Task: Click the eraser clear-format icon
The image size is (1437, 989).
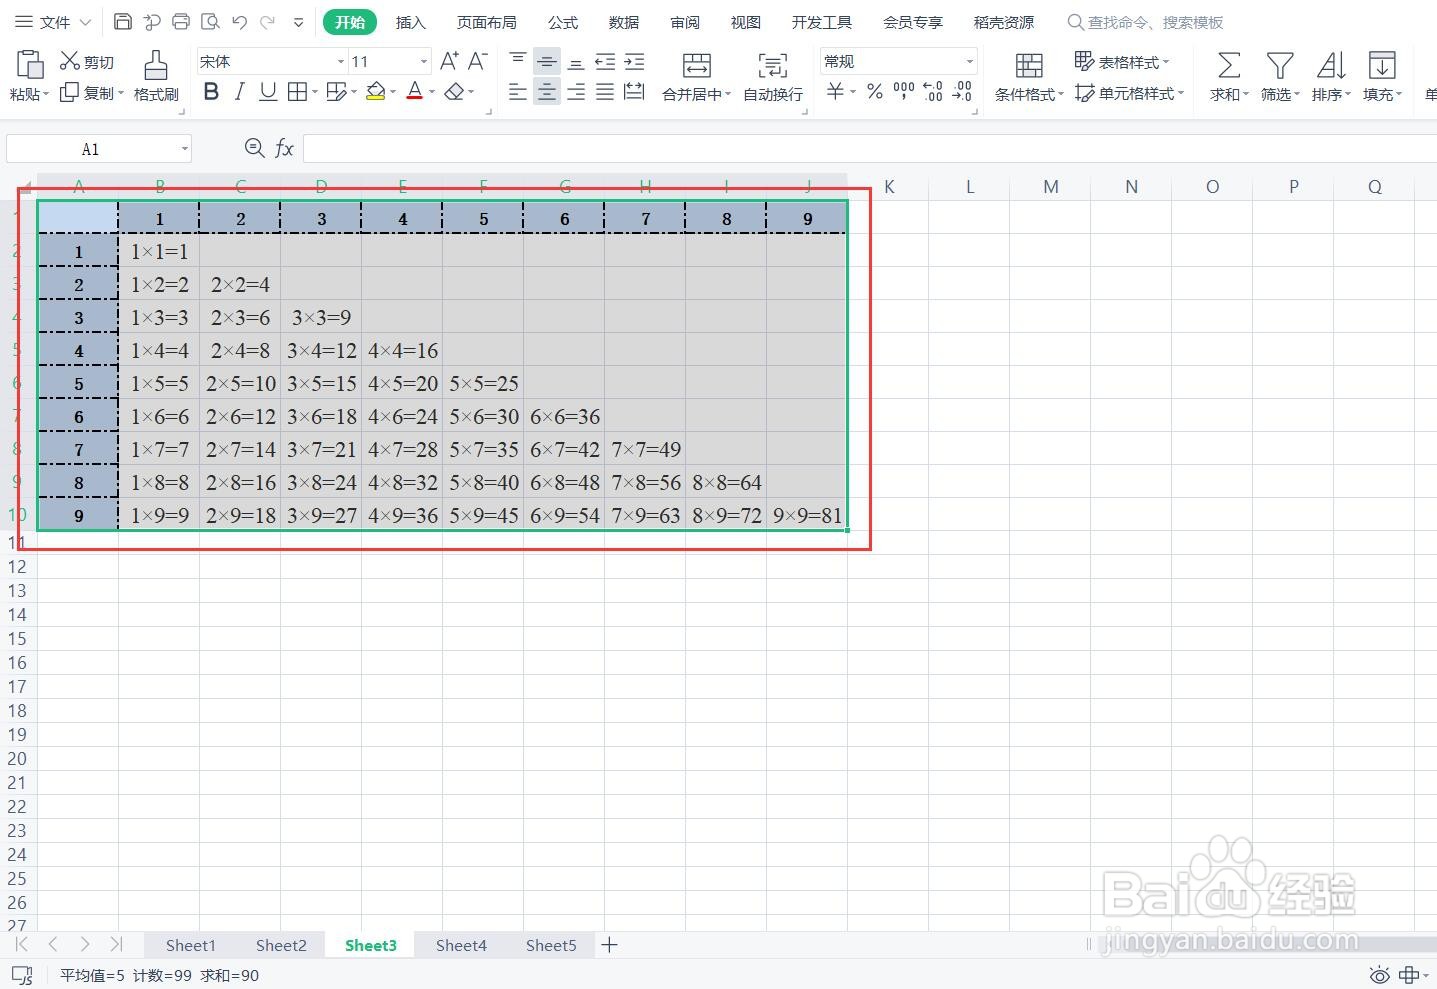Action: [x=454, y=92]
